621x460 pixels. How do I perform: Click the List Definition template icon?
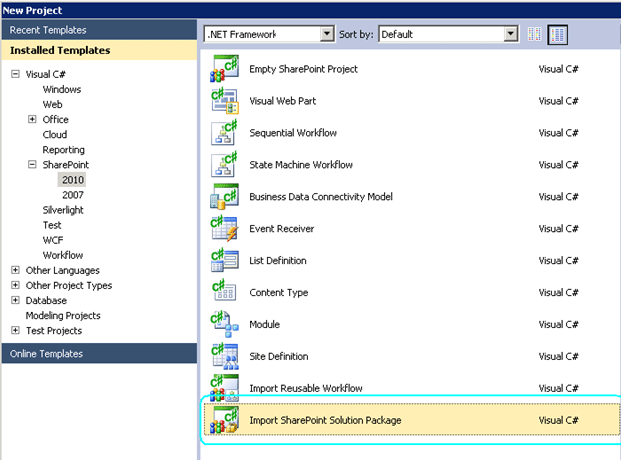[224, 260]
